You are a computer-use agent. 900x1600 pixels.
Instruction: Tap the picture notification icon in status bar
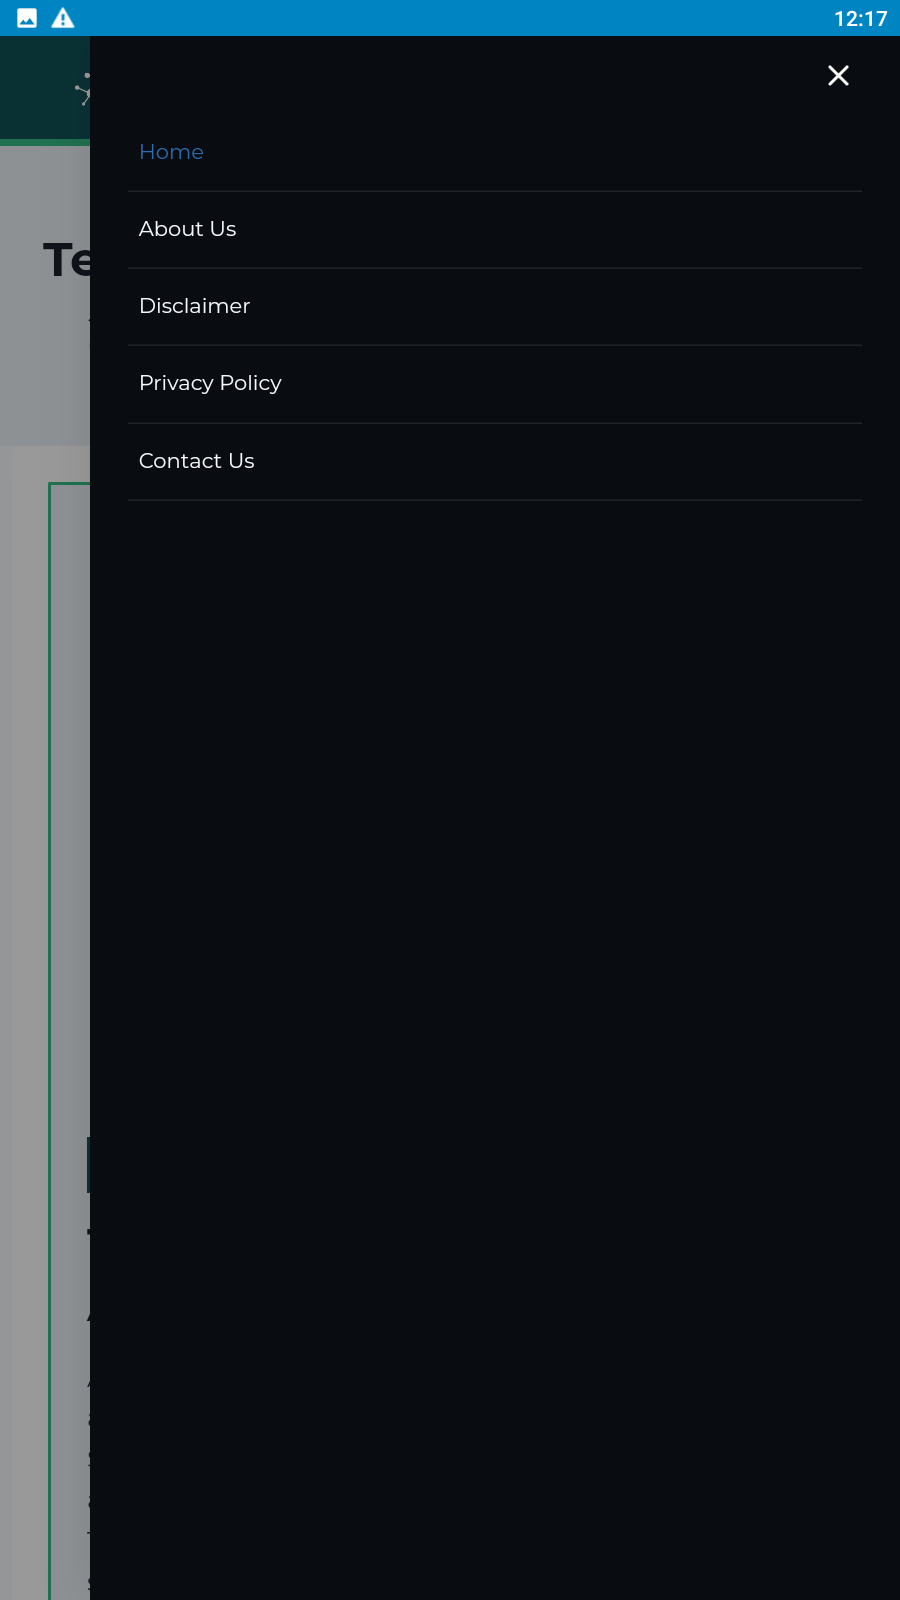[x=27, y=18]
